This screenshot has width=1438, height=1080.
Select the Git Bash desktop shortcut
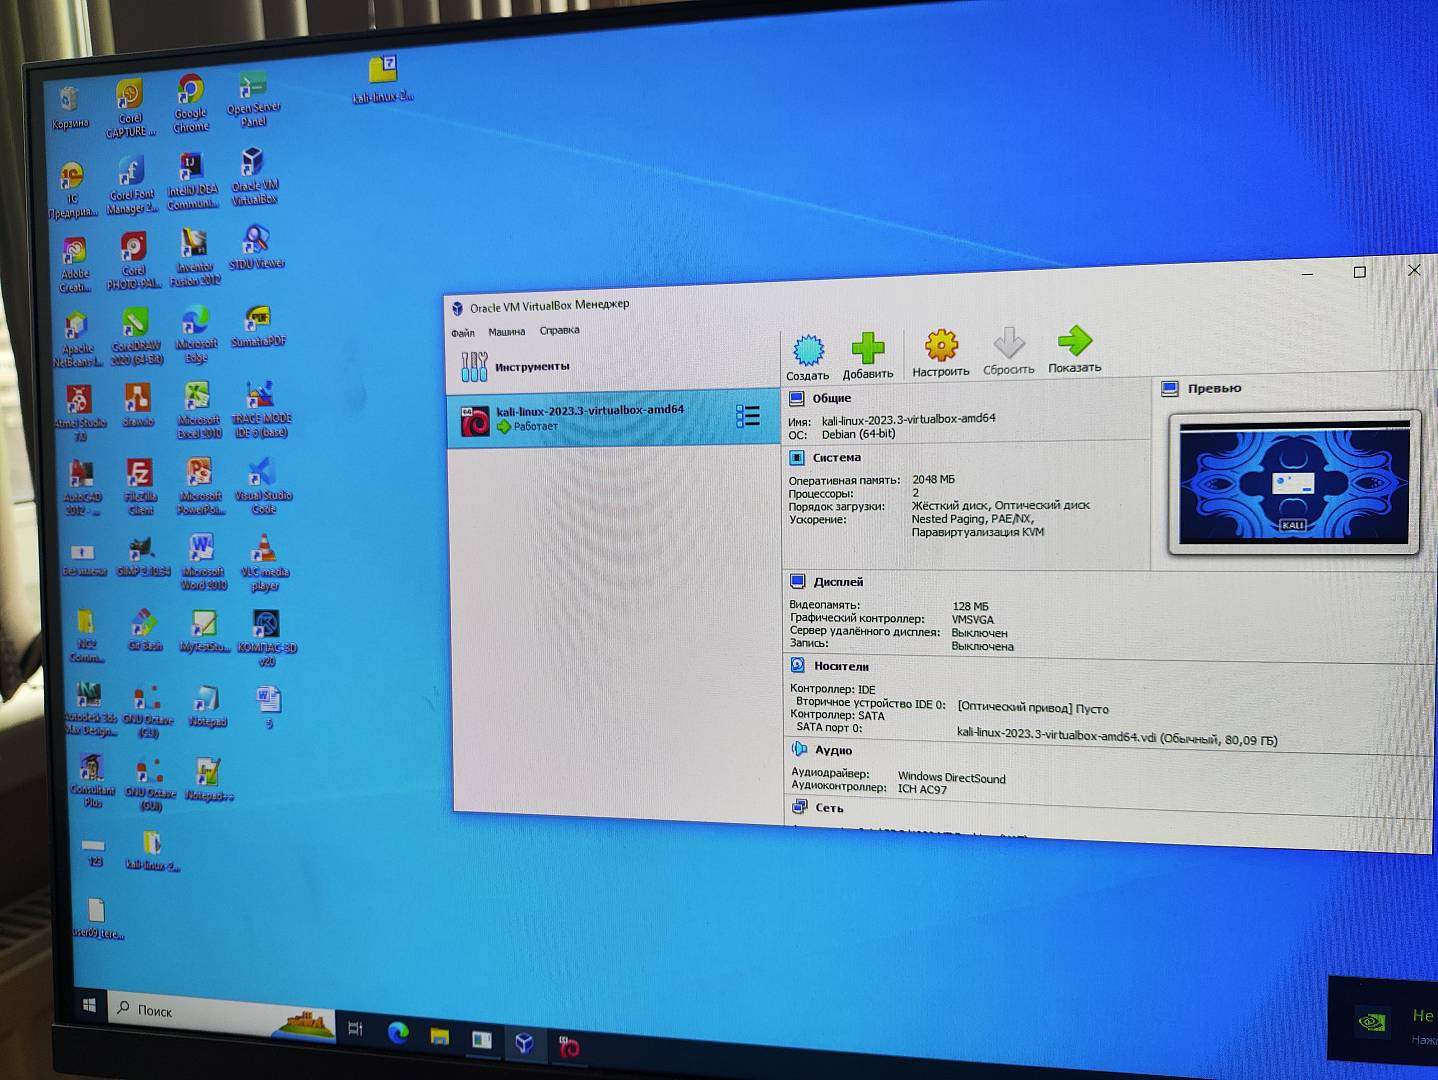click(x=145, y=631)
